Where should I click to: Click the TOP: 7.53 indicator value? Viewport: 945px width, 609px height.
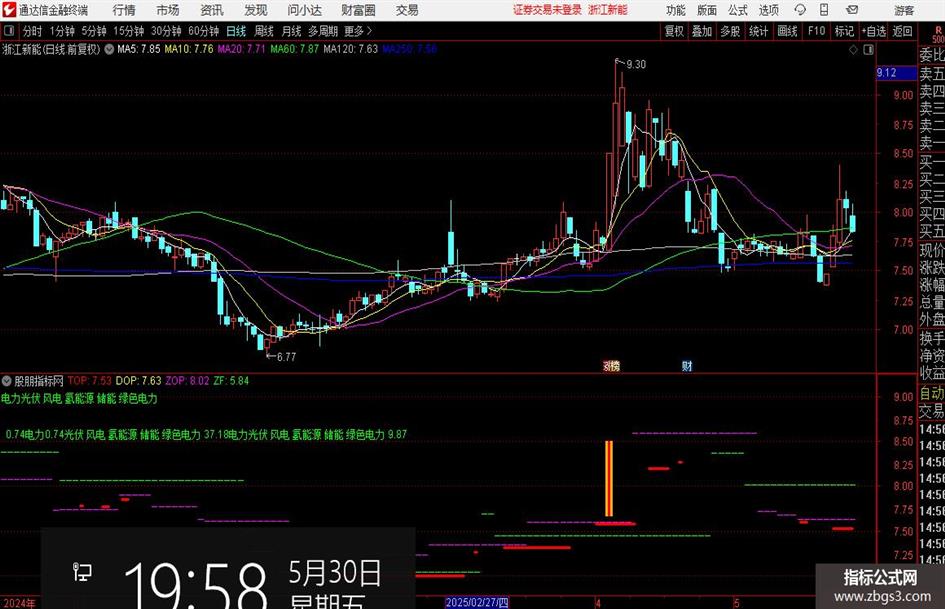[90, 380]
